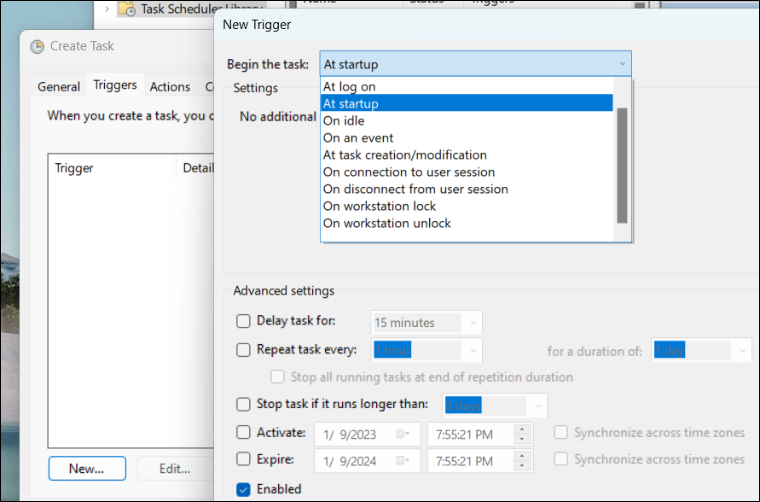The width and height of the screenshot is (760, 502).
Task: Uncheck the Enabled checkbox
Action: (243, 490)
